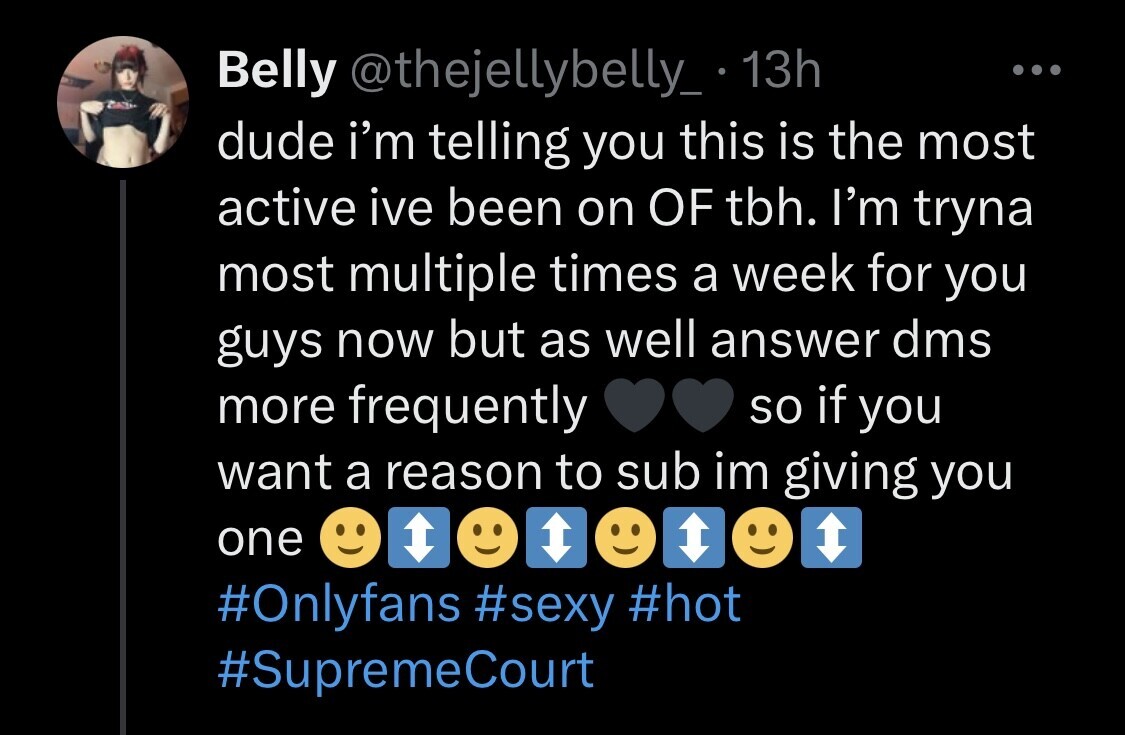Click the second smiley face emoji
The width and height of the screenshot is (1125, 735).
[486, 539]
